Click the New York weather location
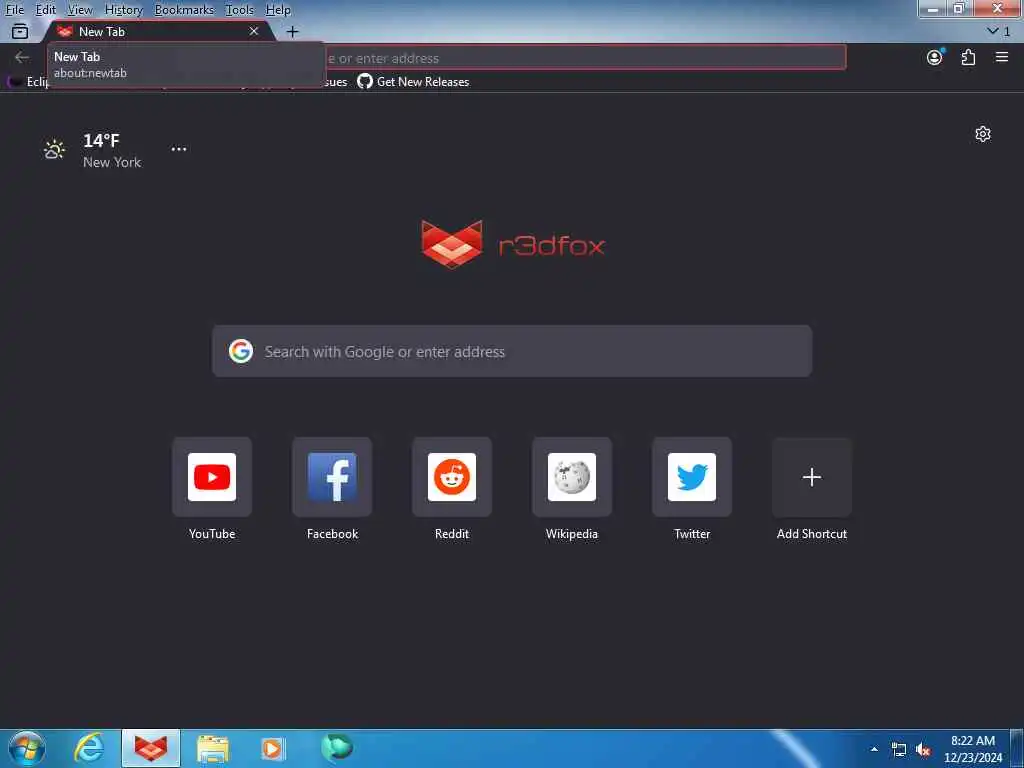 (x=112, y=162)
